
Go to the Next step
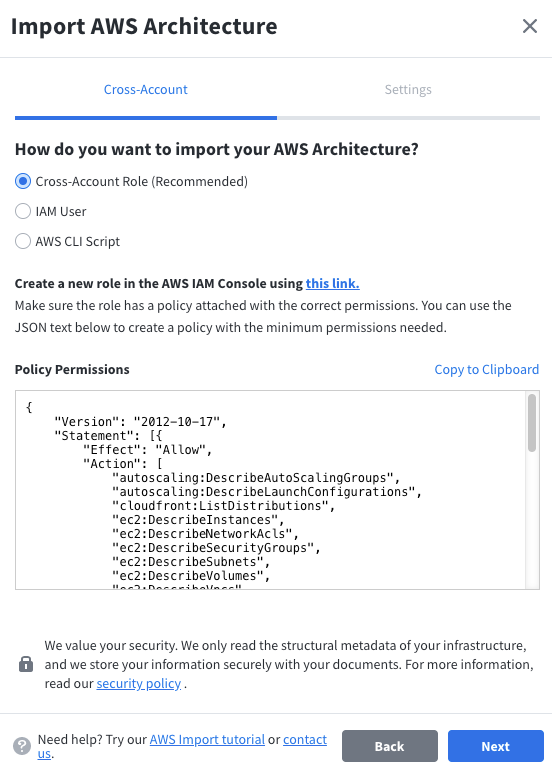pyautogui.click(x=496, y=746)
